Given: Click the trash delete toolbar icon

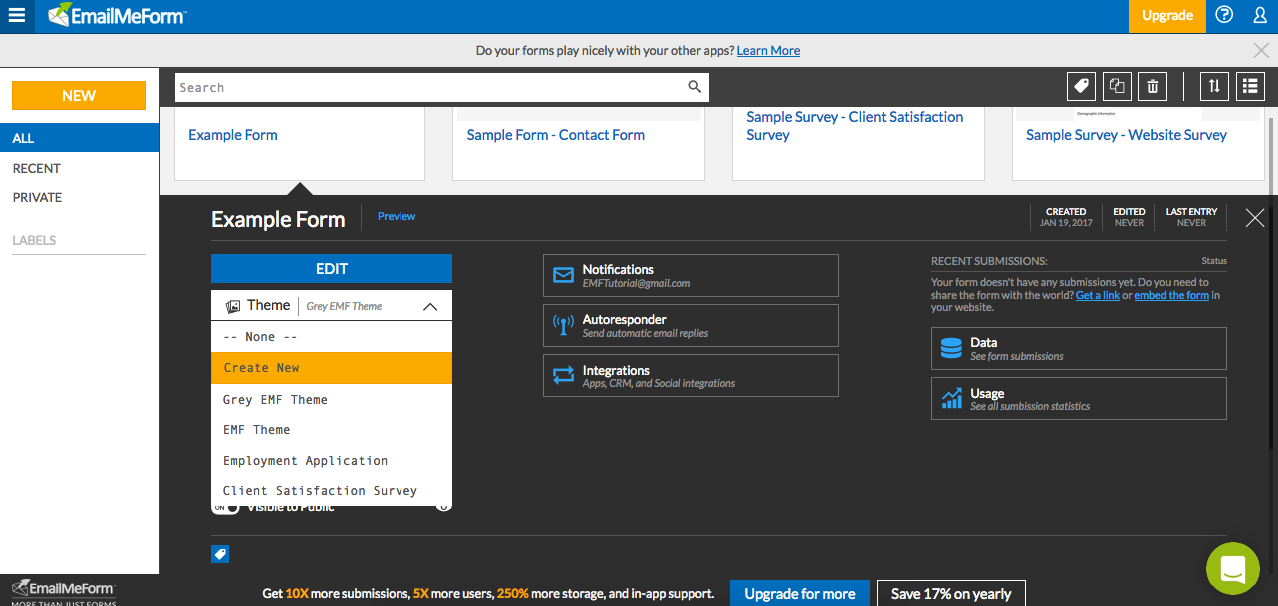Looking at the screenshot, I should (x=1153, y=87).
